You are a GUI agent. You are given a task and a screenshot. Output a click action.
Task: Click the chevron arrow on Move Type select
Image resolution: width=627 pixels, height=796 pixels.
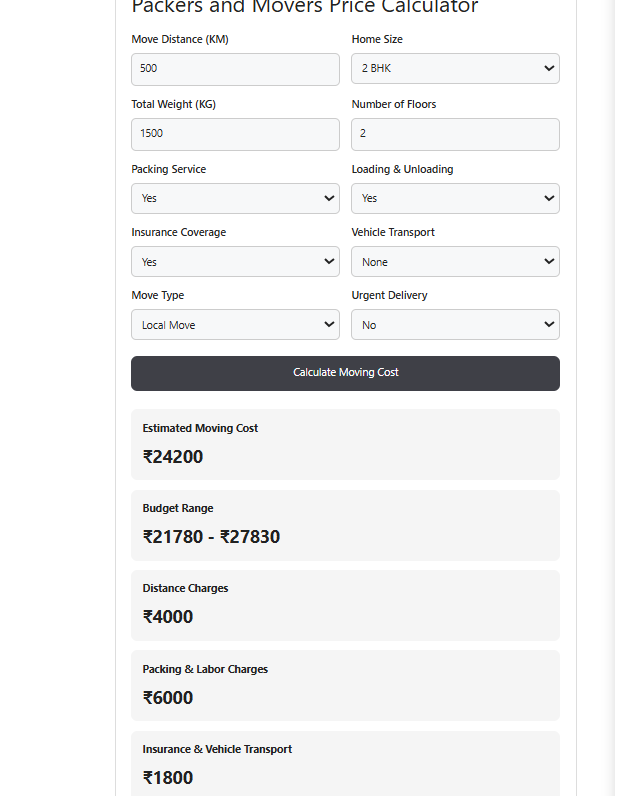click(x=329, y=324)
